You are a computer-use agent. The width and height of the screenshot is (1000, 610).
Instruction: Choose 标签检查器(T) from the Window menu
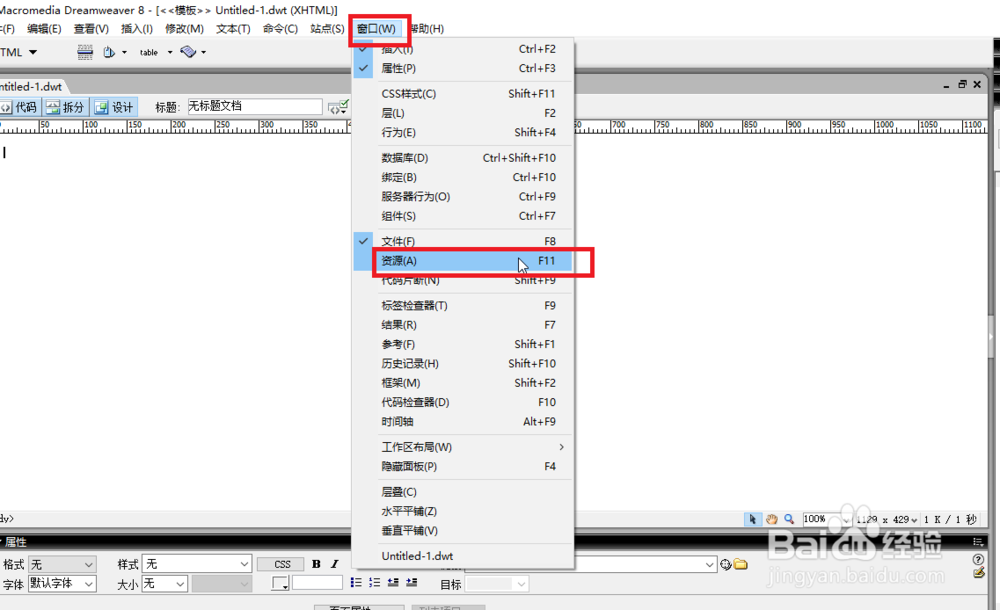(463, 306)
